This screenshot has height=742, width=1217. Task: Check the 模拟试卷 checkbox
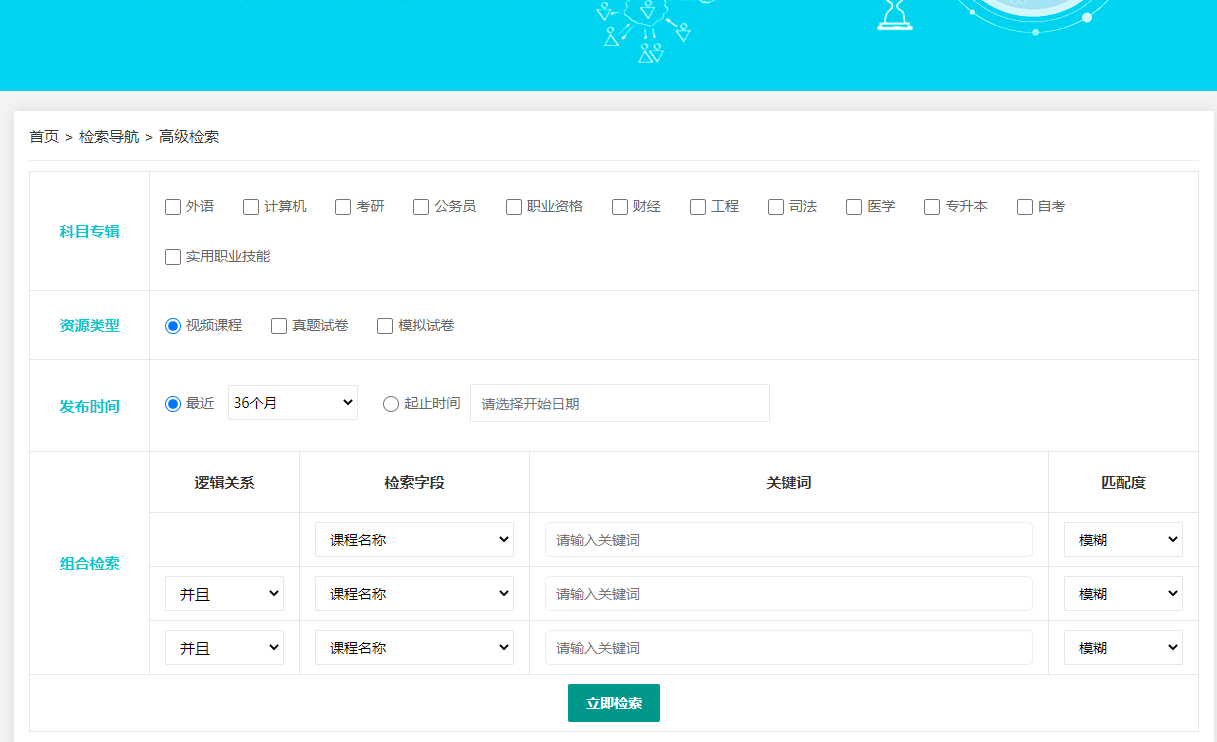[385, 326]
